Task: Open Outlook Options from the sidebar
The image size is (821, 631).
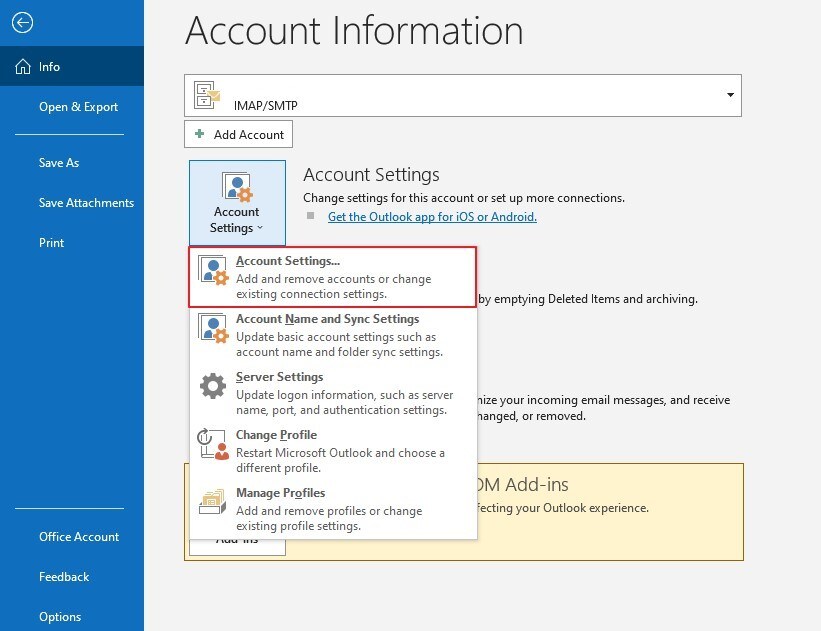Action: point(60,617)
